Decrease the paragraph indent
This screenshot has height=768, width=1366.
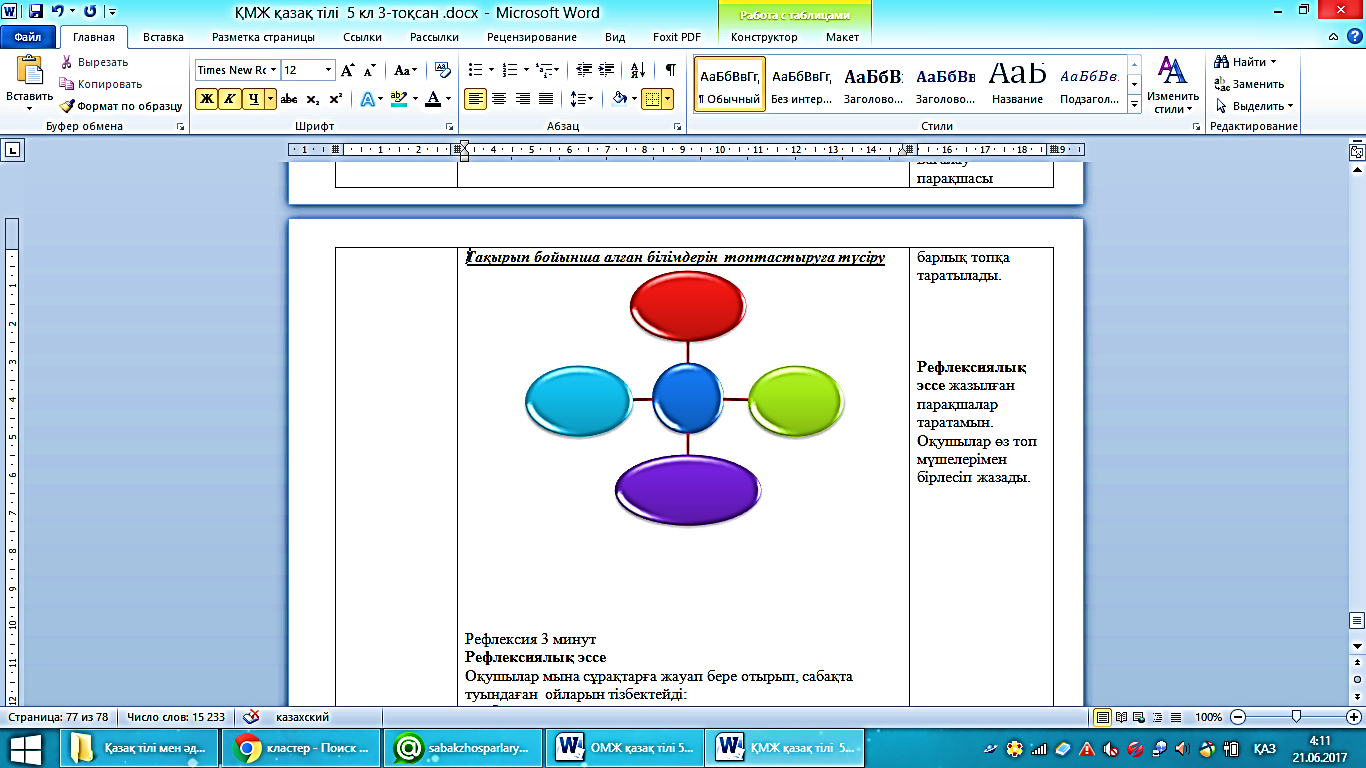(x=584, y=70)
